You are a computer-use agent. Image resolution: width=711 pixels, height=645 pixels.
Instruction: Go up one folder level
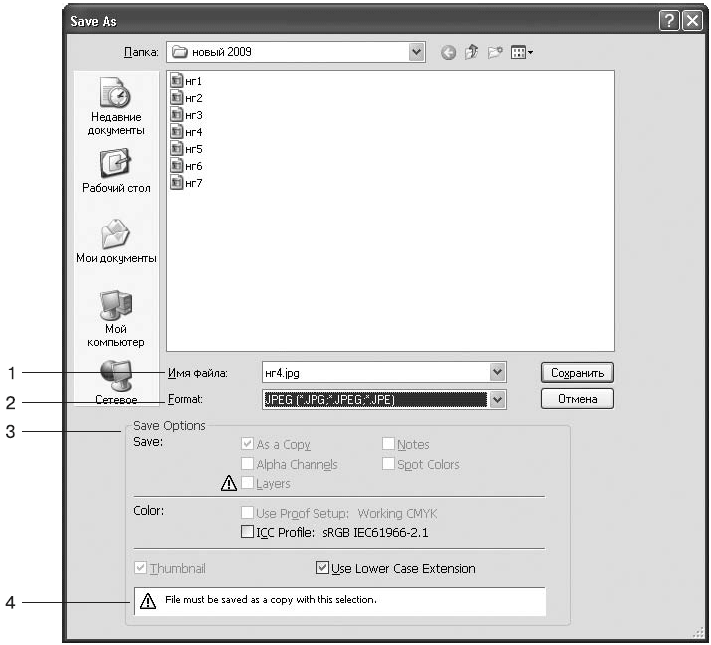click(x=472, y=52)
